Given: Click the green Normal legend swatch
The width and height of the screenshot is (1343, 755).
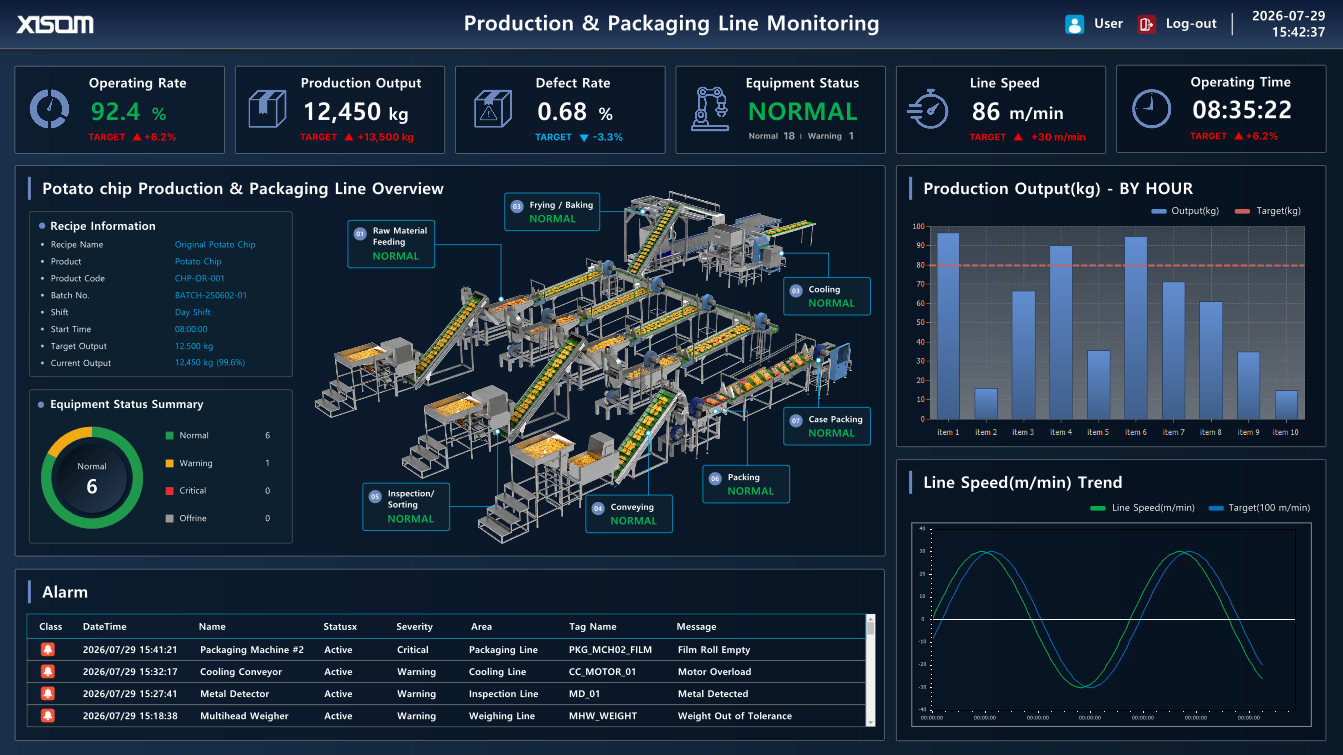Looking at the screenshot, I should 170,436.
